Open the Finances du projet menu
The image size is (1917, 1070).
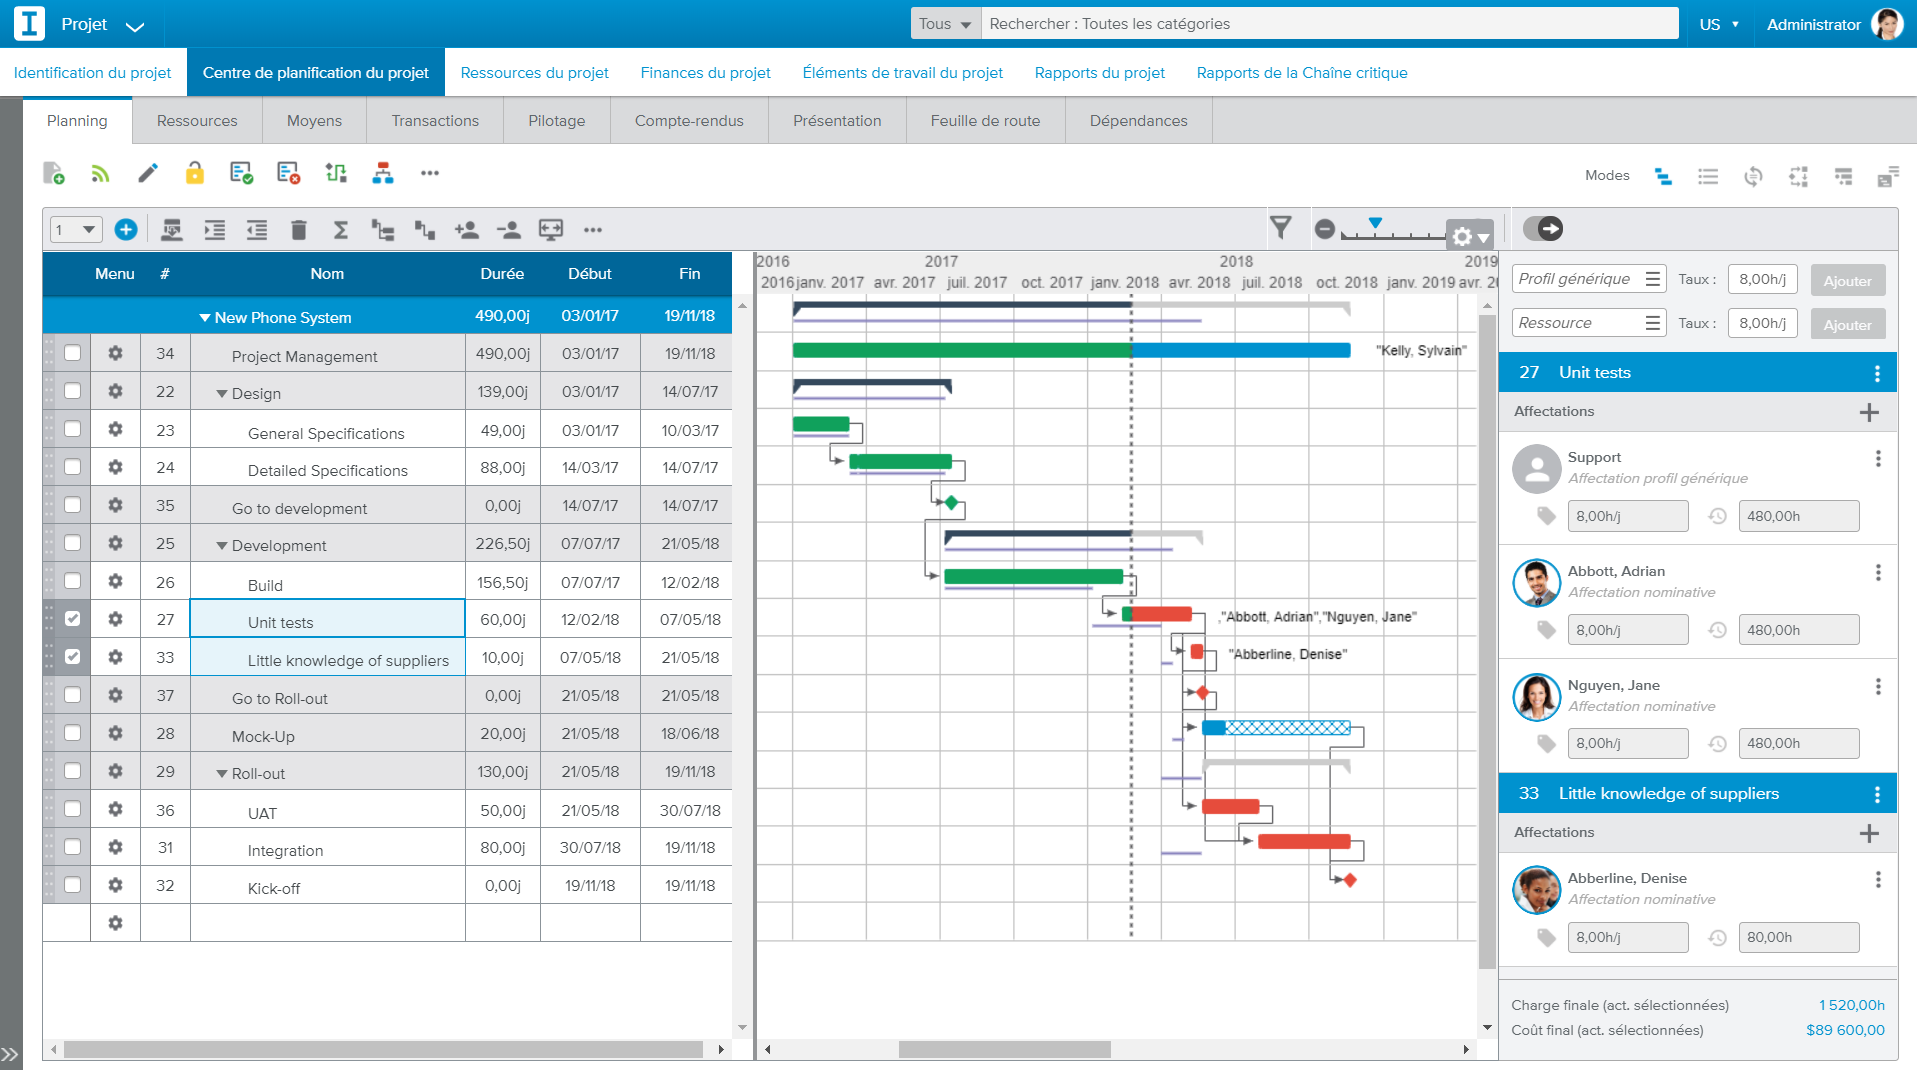point(705,72)
